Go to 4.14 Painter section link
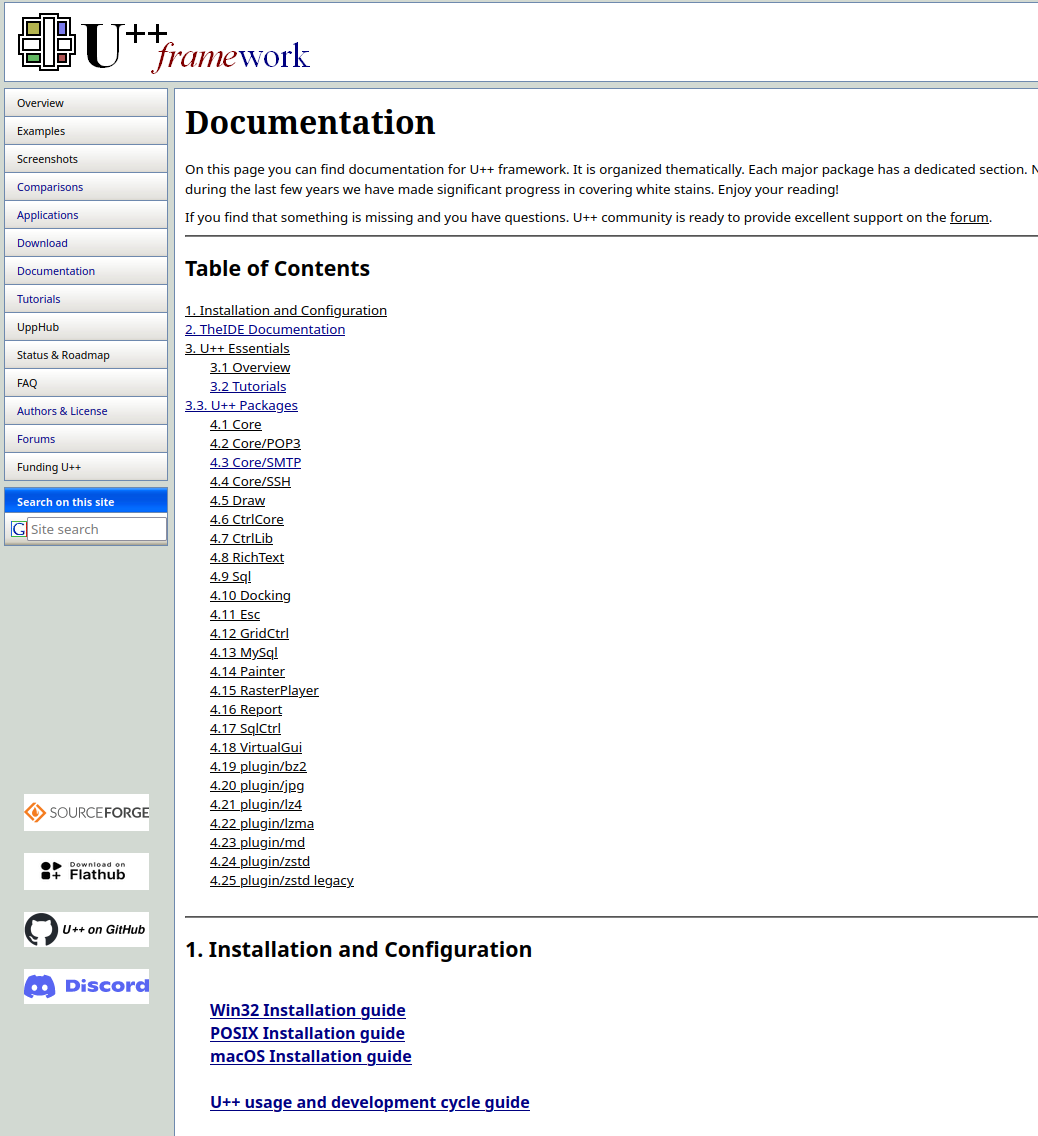 (247, 671)
